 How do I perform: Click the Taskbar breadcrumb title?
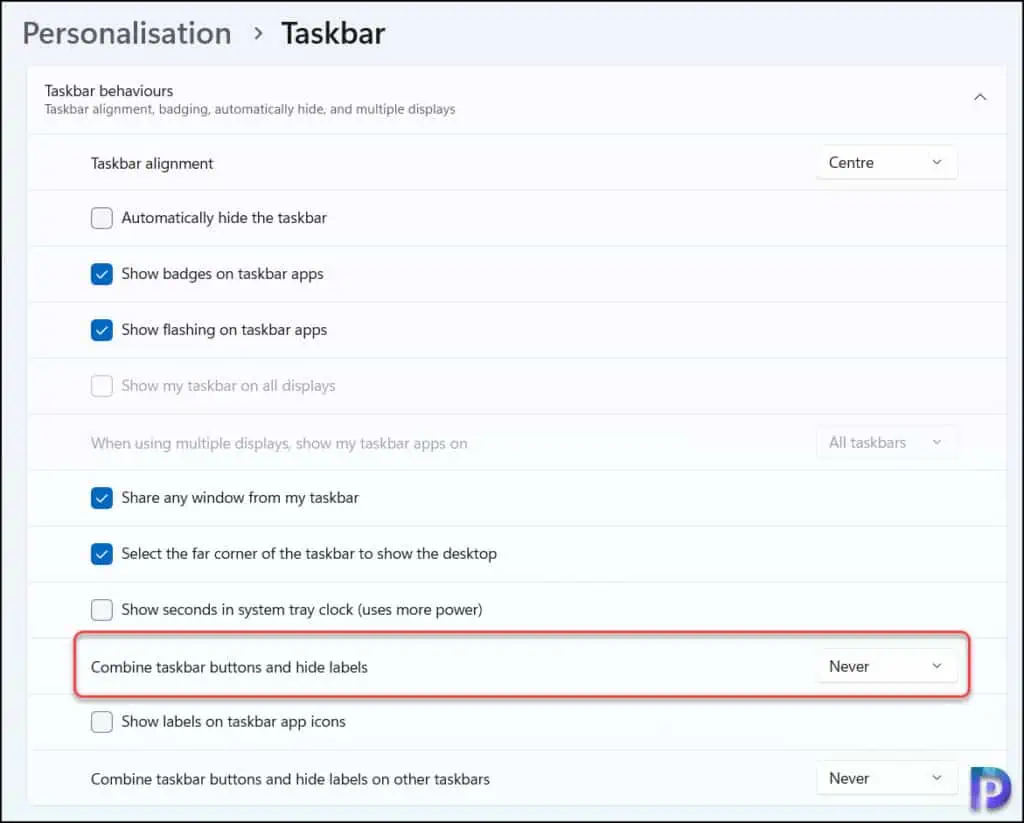coord(333,34)
